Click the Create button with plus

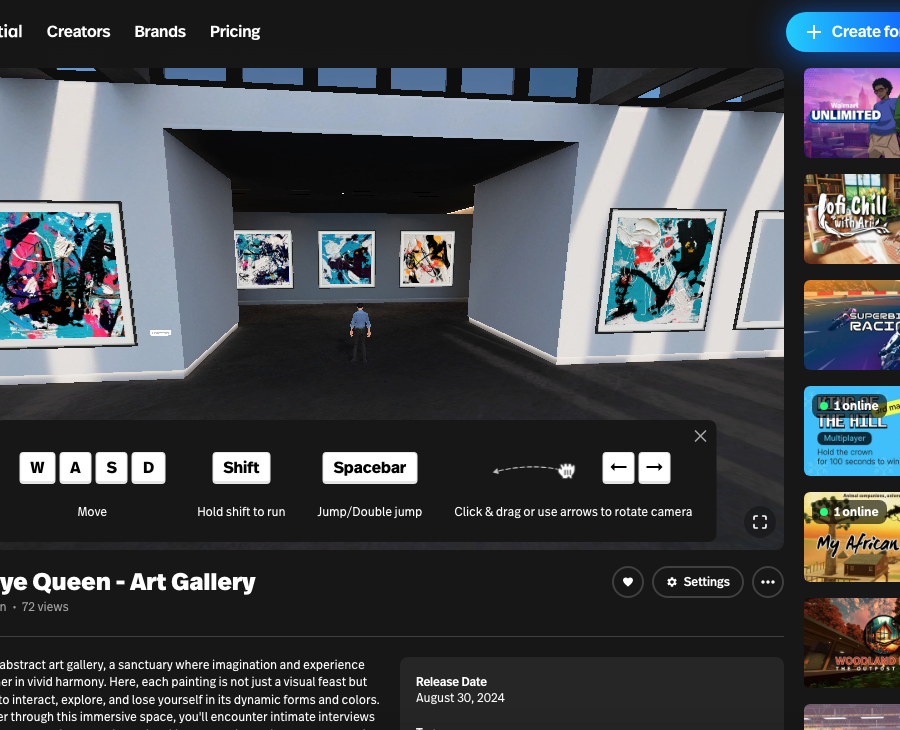pos(843,32)
